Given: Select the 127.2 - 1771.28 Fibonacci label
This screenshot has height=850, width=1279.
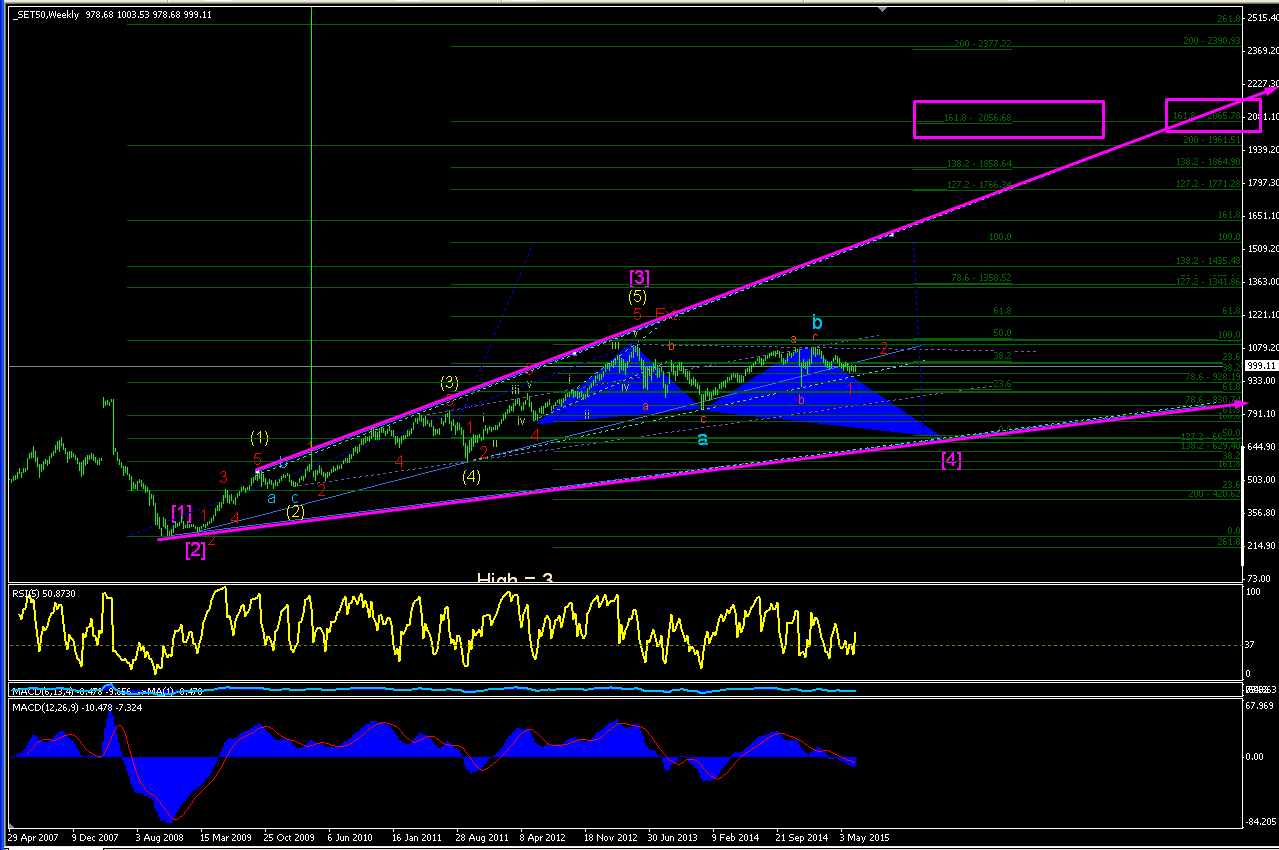Looking at the screenshot, I should click(1209, 183).
